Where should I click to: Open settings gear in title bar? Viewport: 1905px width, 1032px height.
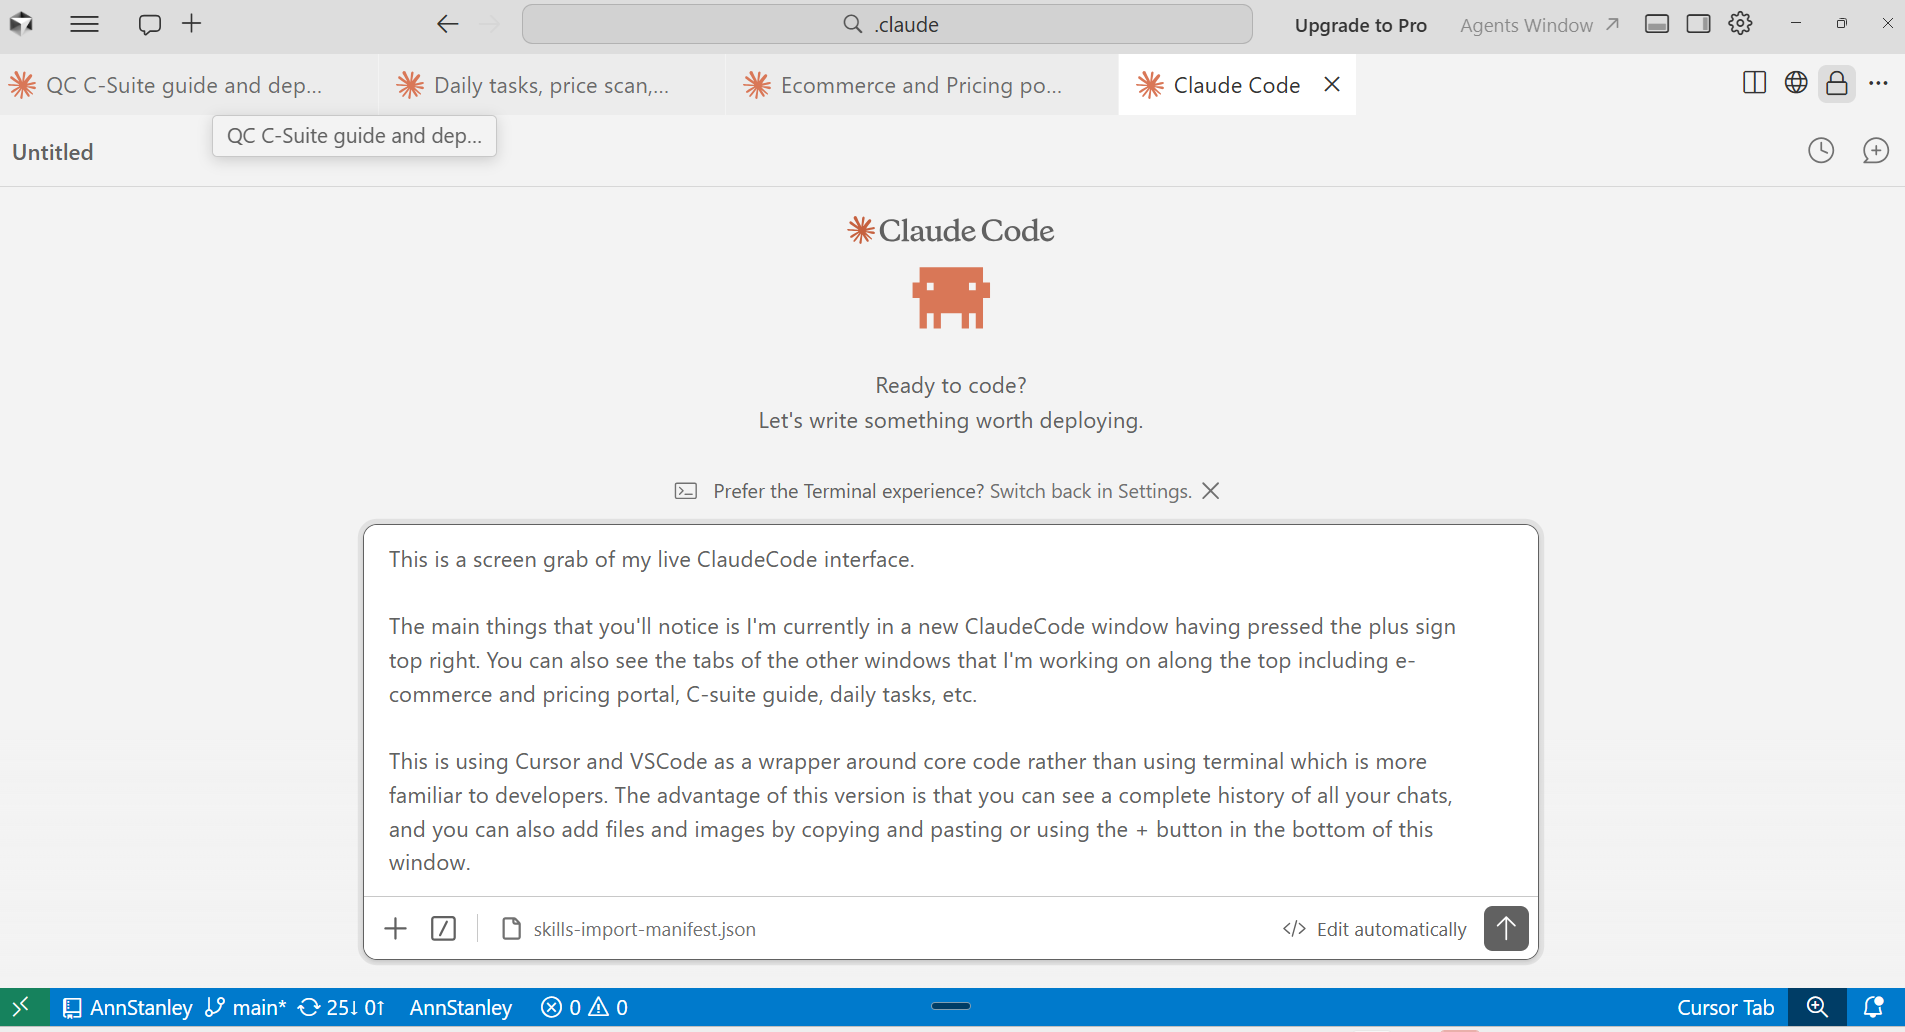tap(1741, 23)
